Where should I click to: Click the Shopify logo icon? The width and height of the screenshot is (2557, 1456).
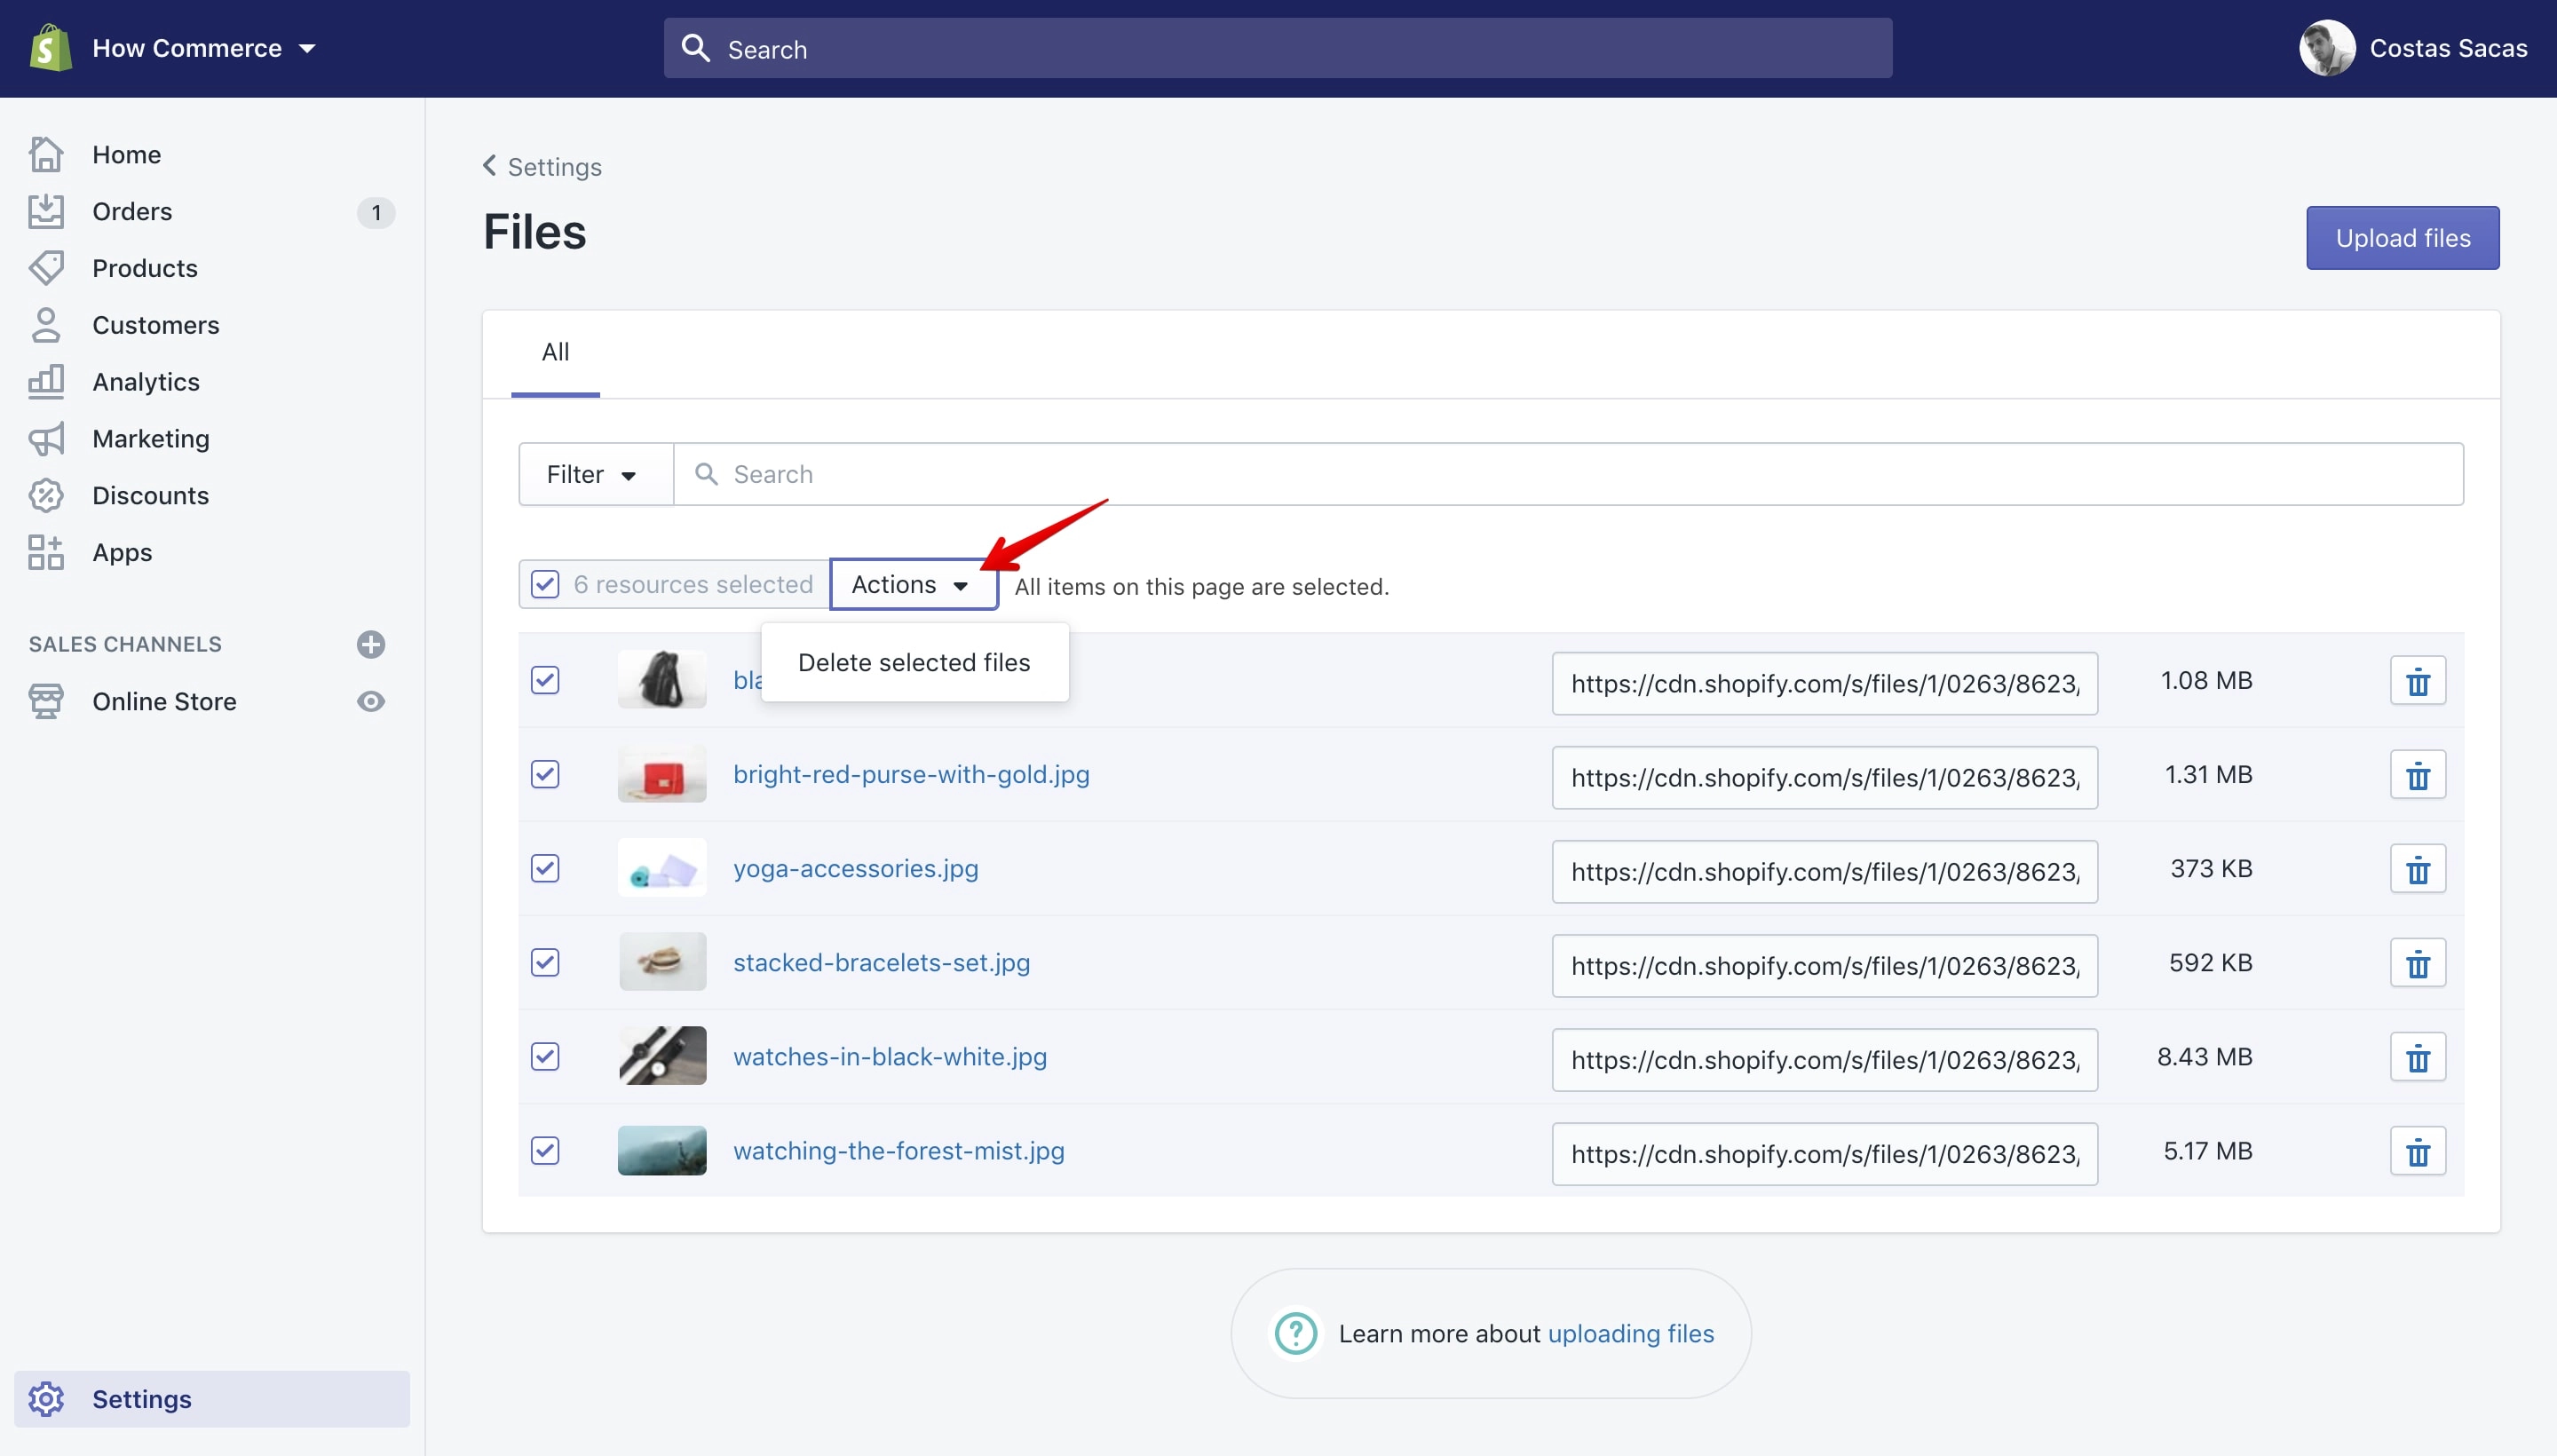tap(50, 48)
